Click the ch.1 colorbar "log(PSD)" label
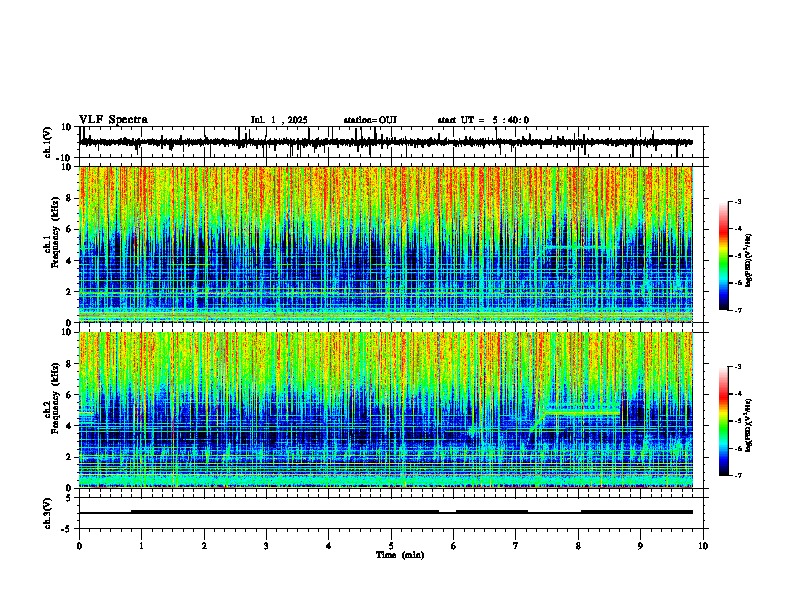Image resolution: width=792 pixels, height=612 pixels. pos(749,260)
